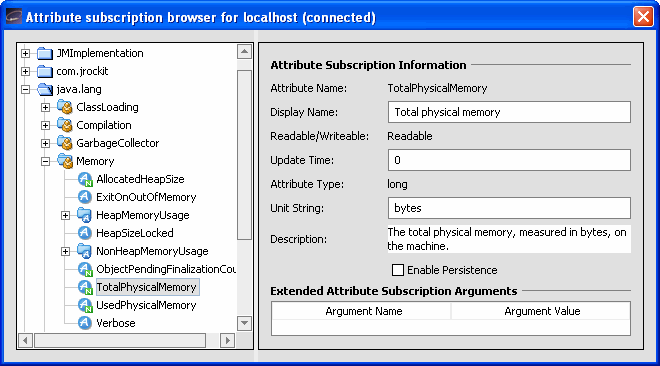Select the JMImplementation tree item
Screen dimensions: 660x366
point(100,53)
